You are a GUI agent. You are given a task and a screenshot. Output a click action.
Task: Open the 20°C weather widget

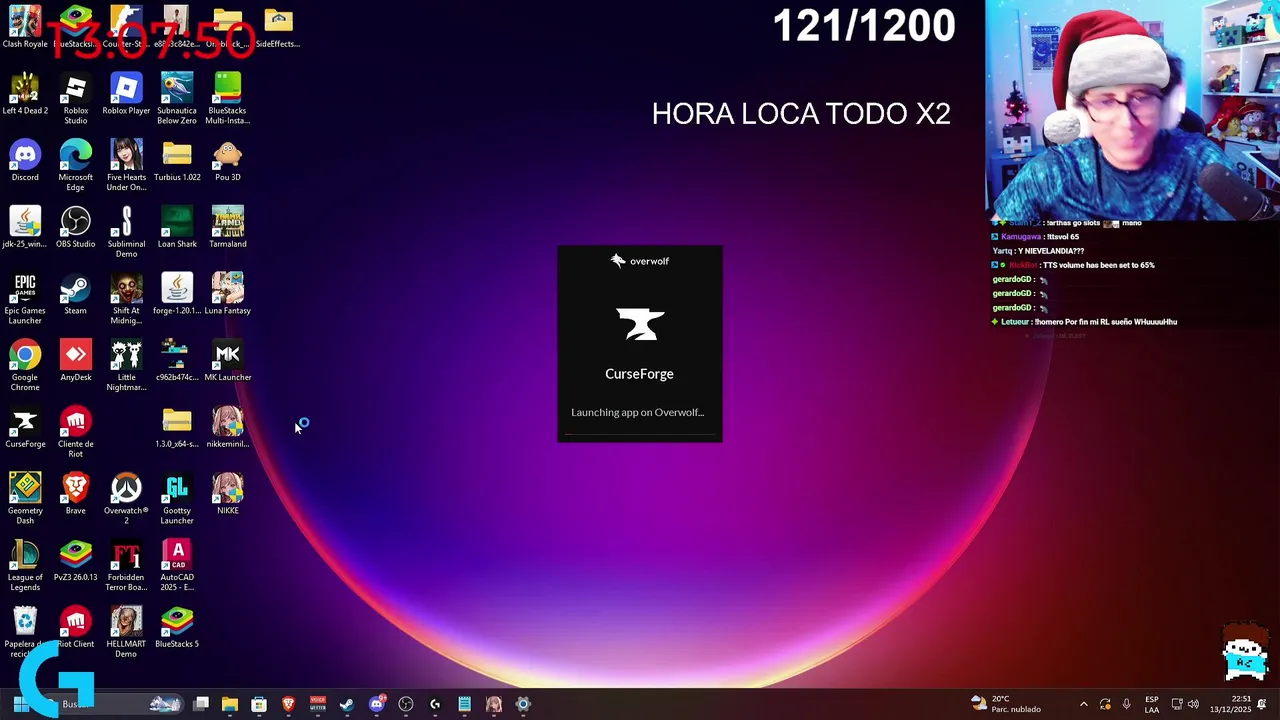tap(1006, 704)
